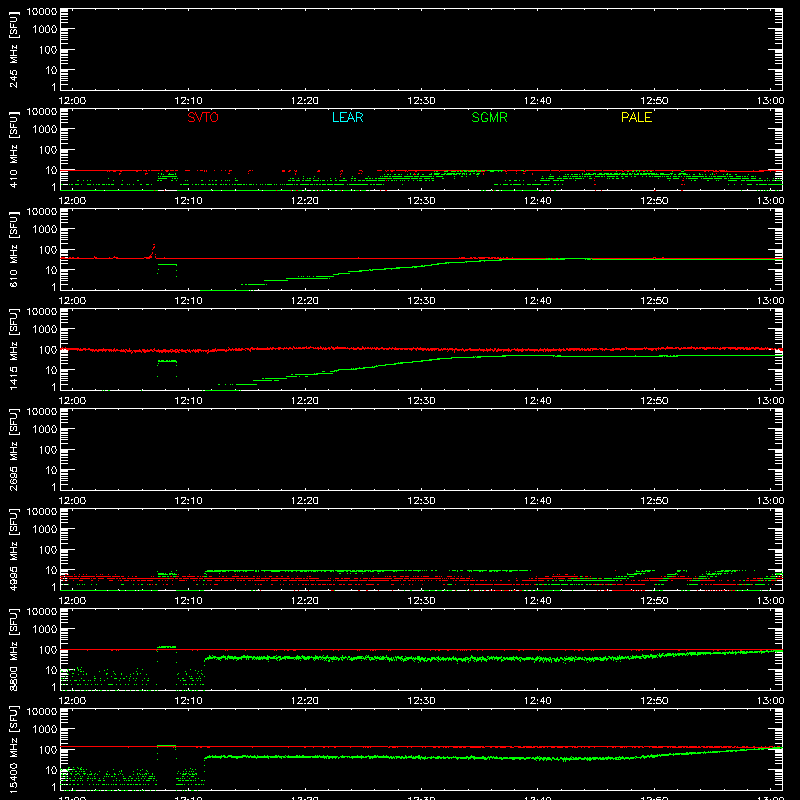Screen dimensions: 800x800
Task: Click the yellow PALE station legend label
Action: (636, 117)
